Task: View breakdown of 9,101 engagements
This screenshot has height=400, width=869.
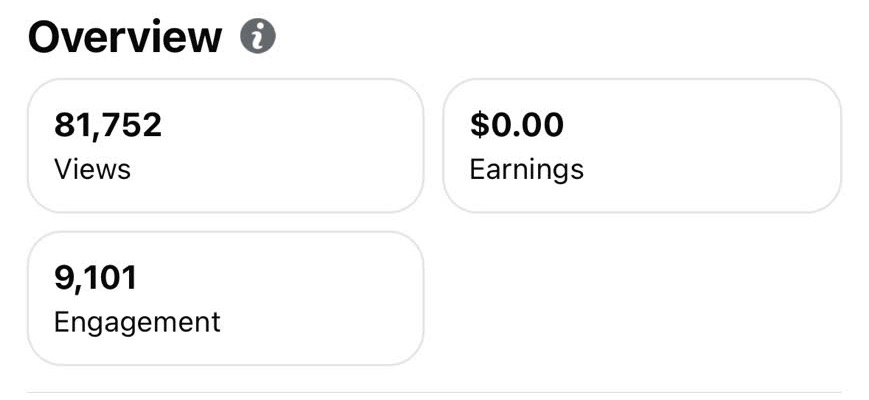Action: pos(226,299)
